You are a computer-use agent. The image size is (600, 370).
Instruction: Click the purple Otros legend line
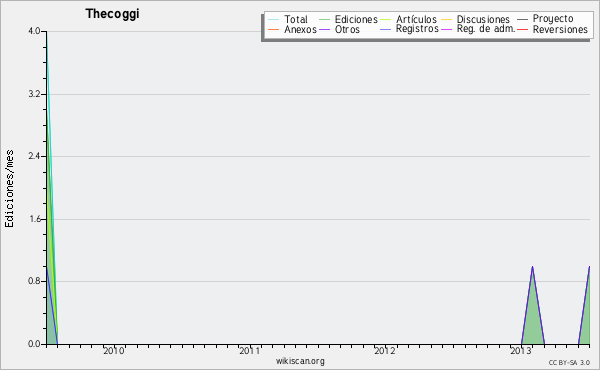[x=324, y=29]
